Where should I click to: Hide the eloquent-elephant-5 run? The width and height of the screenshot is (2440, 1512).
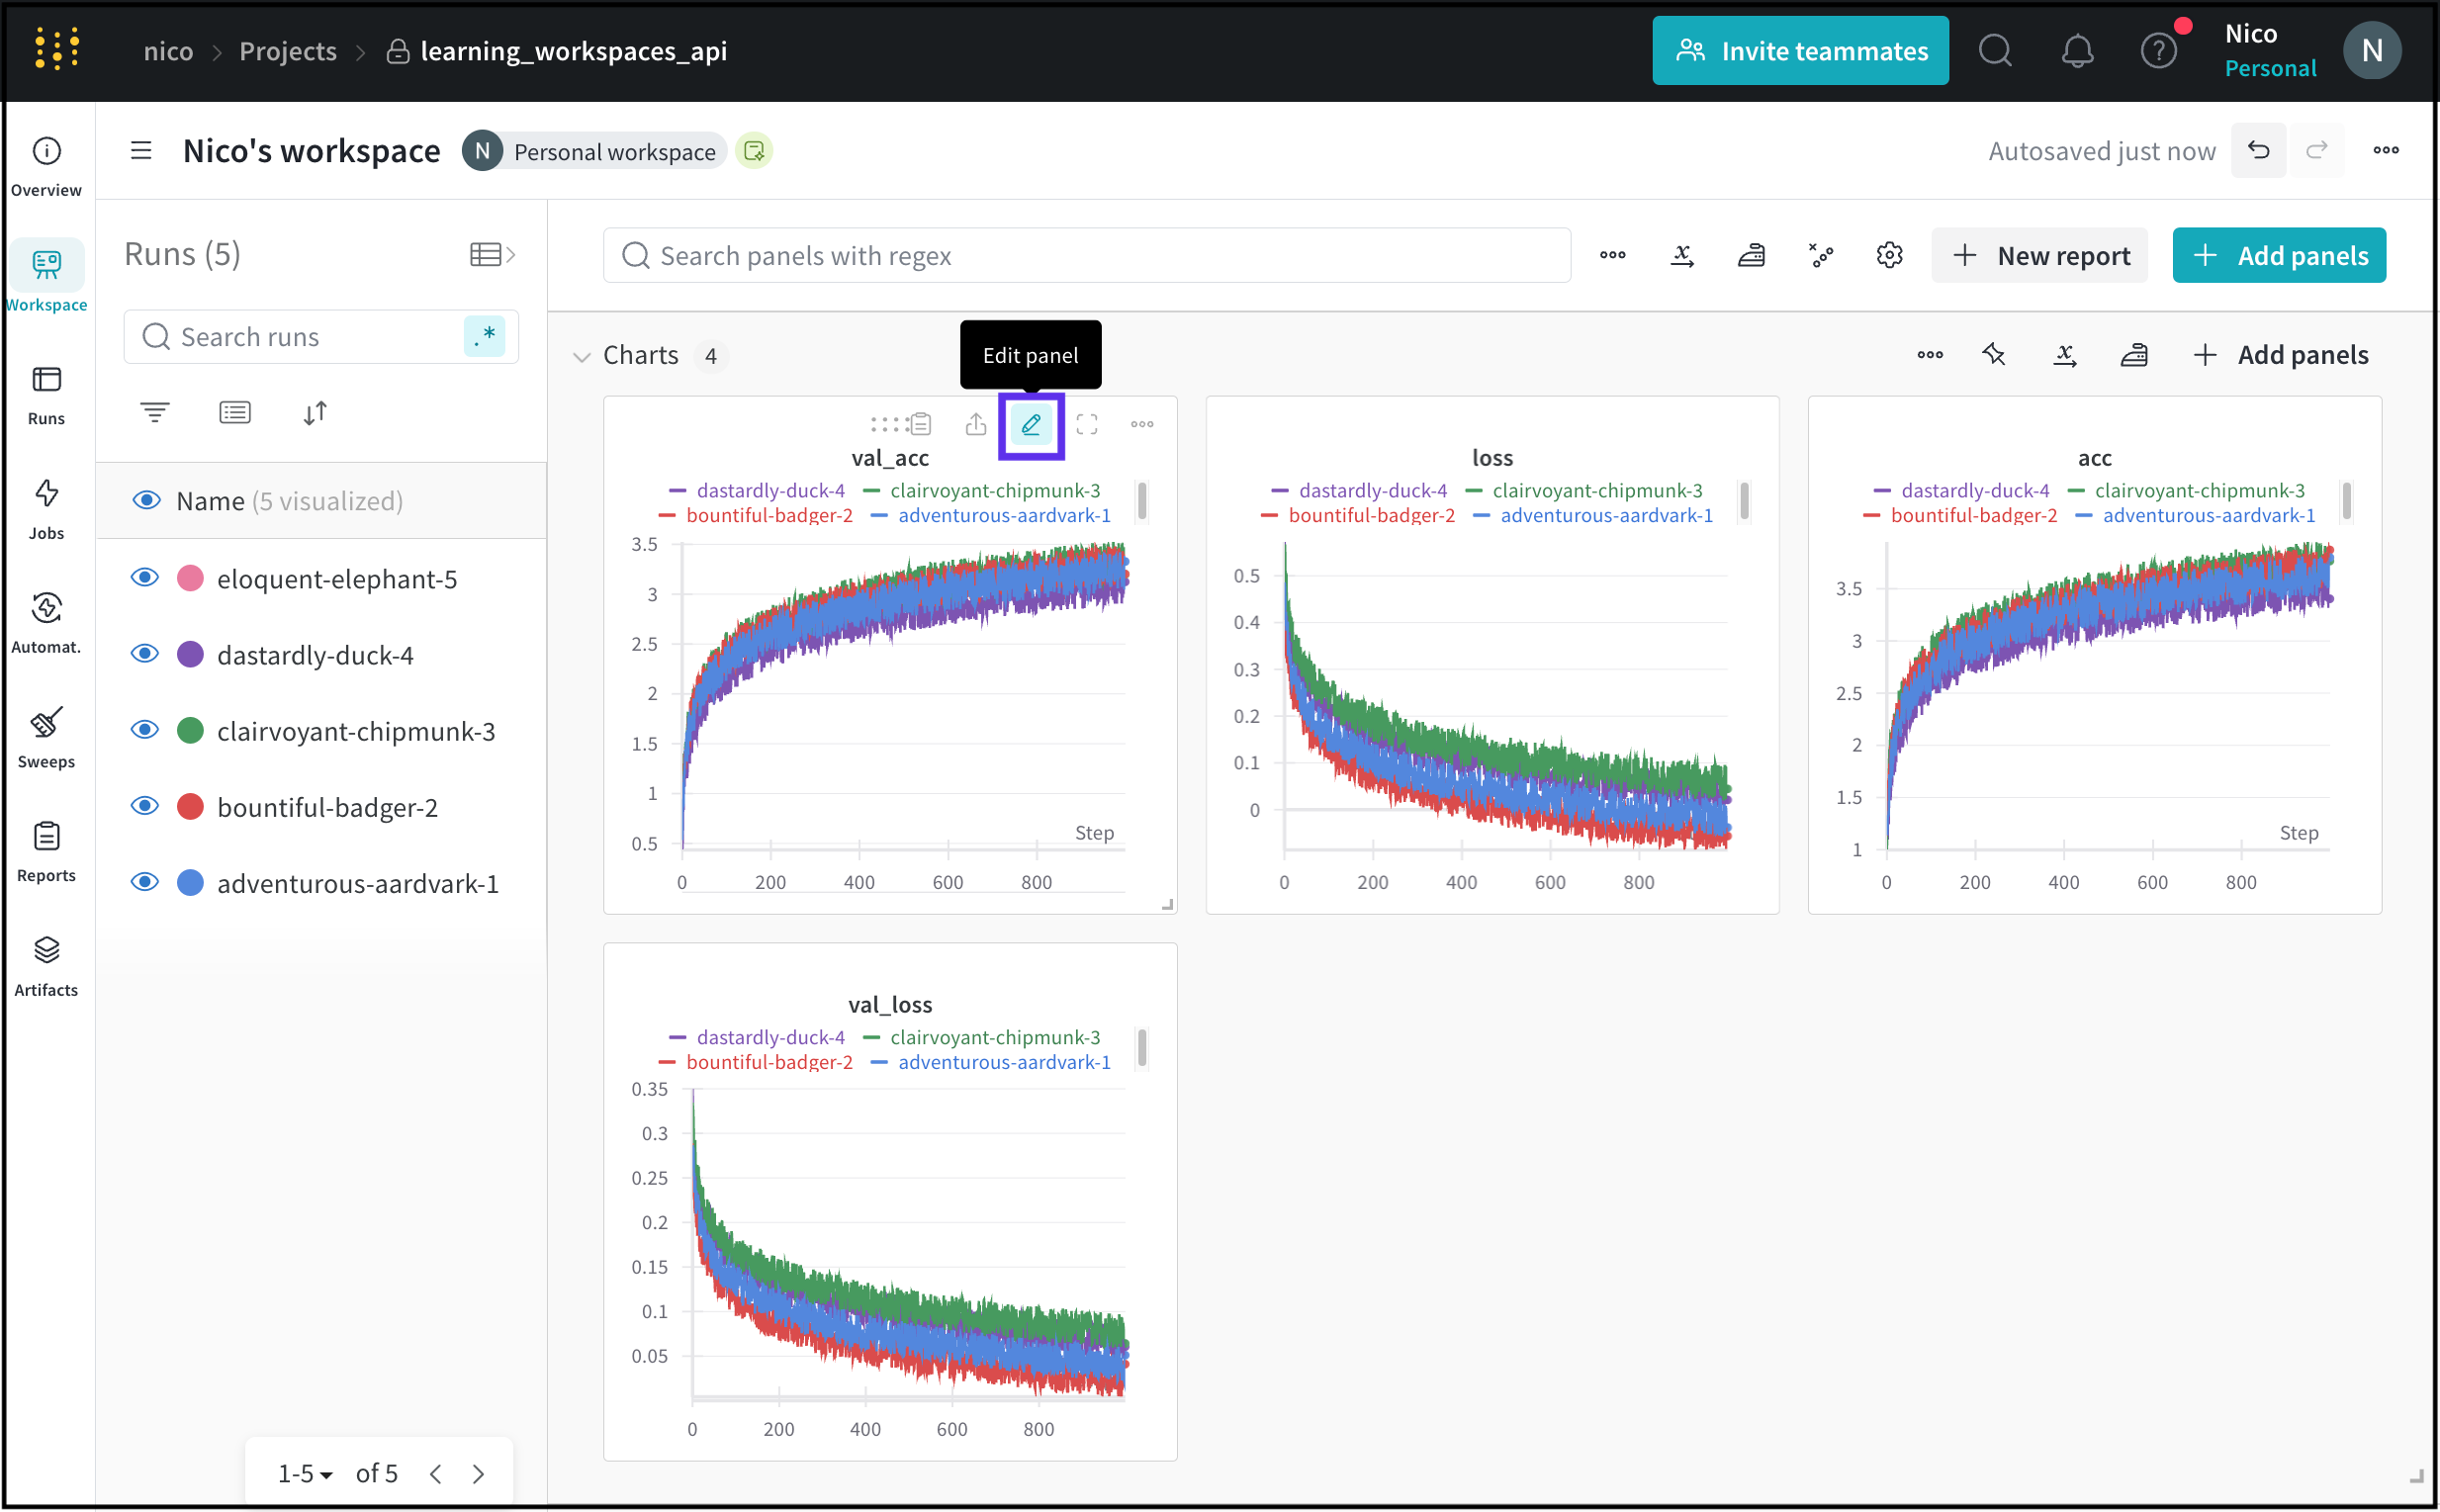(x=145, y=578)
